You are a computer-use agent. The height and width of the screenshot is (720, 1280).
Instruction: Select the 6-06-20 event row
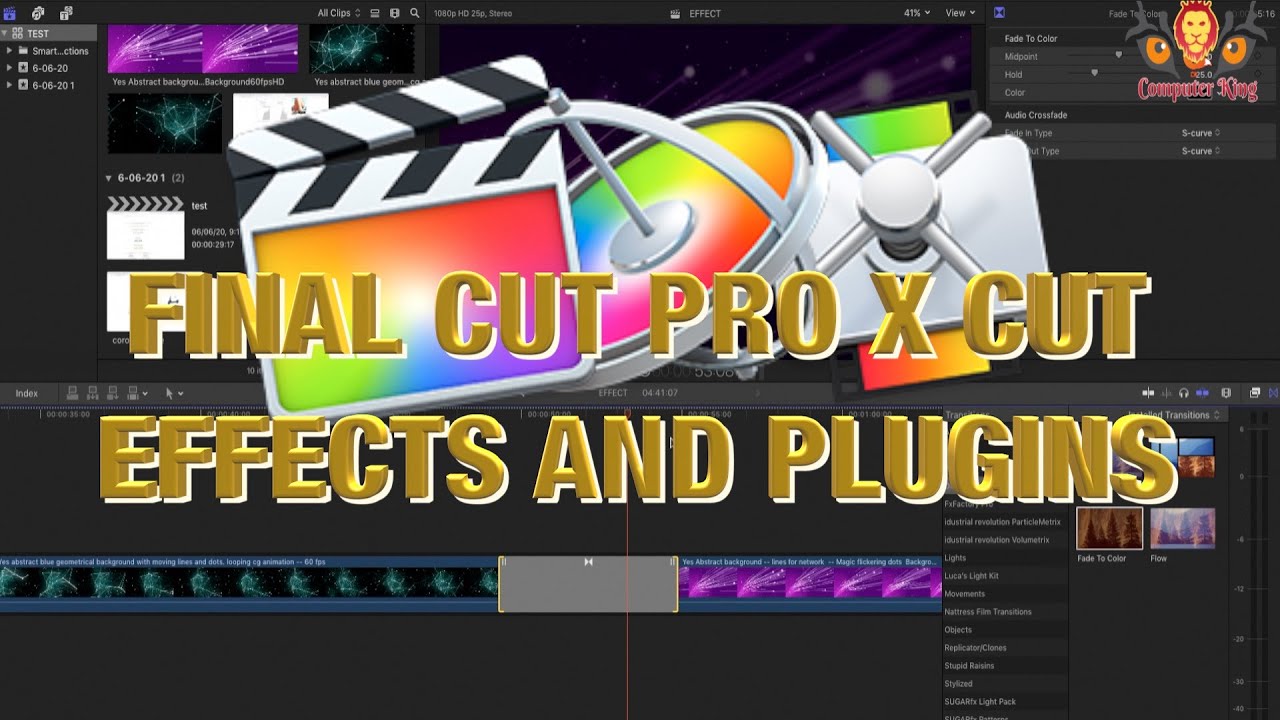click(x=50, y=68)
